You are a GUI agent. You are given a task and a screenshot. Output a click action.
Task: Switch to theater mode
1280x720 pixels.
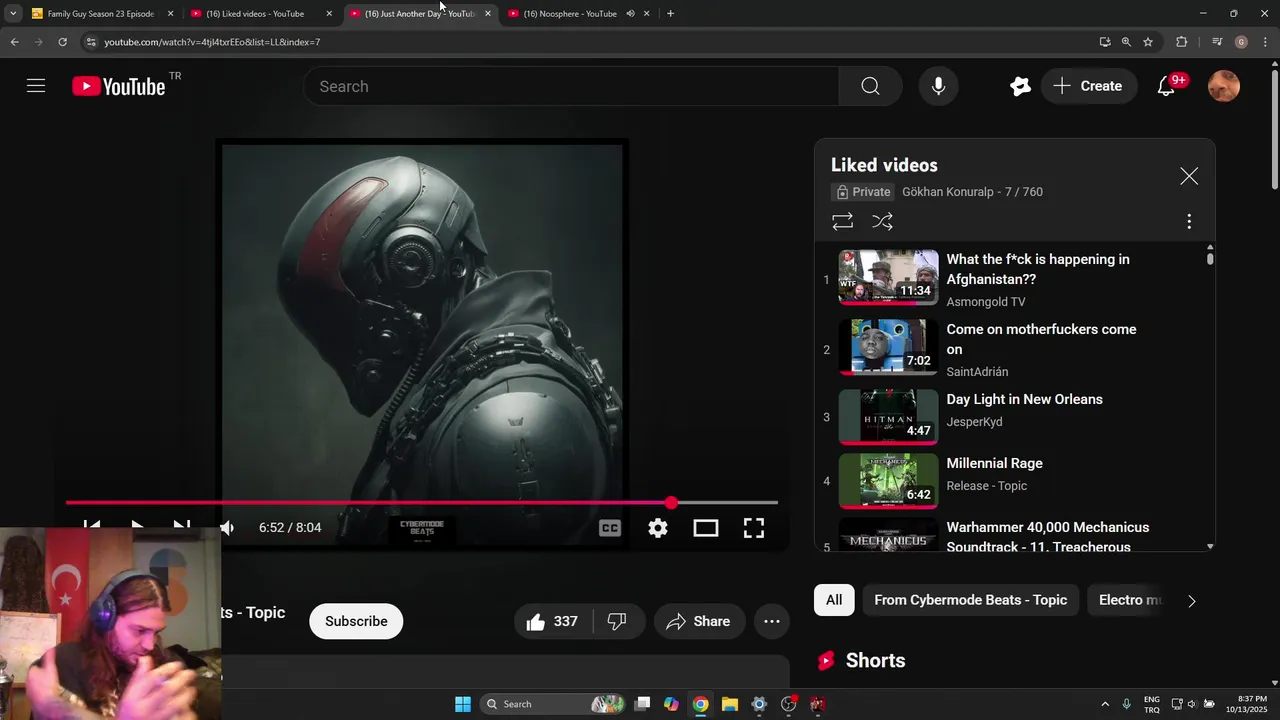tap(706, 528)
